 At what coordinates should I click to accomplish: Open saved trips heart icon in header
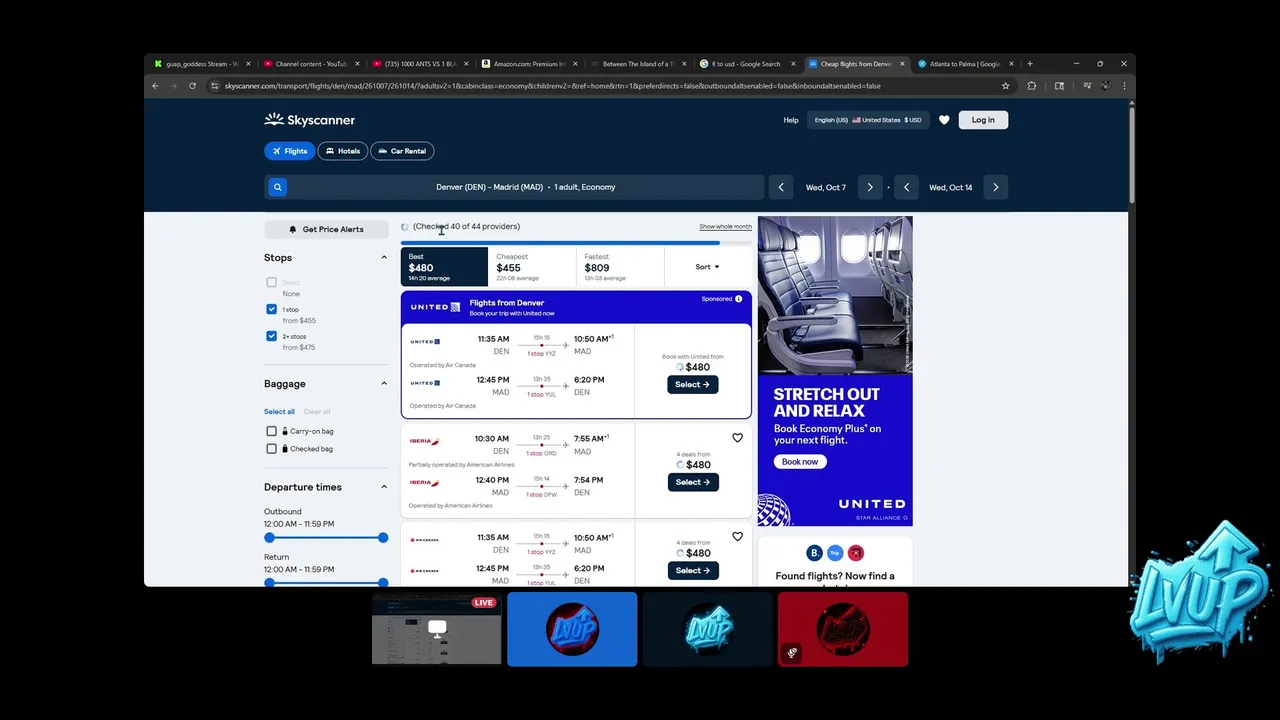[944, 120]
